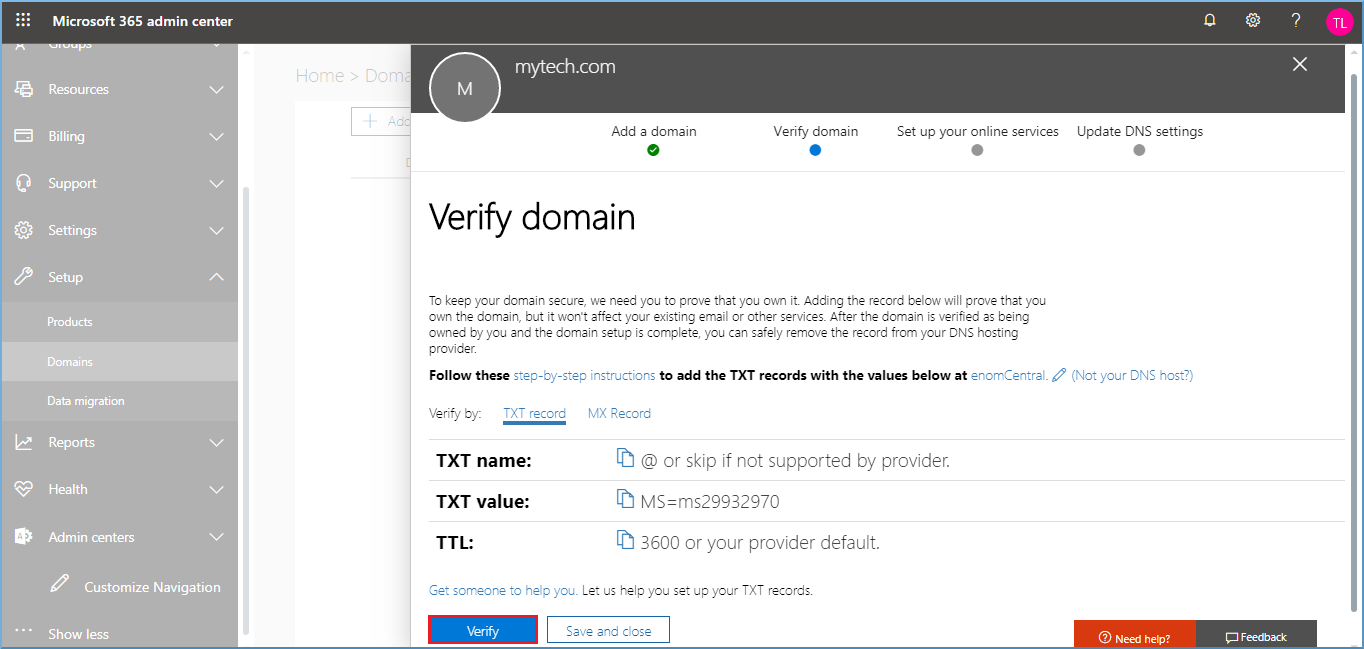Expand the Reports menu chevron
1364x649 pixels.
click(x=216, y=442)
